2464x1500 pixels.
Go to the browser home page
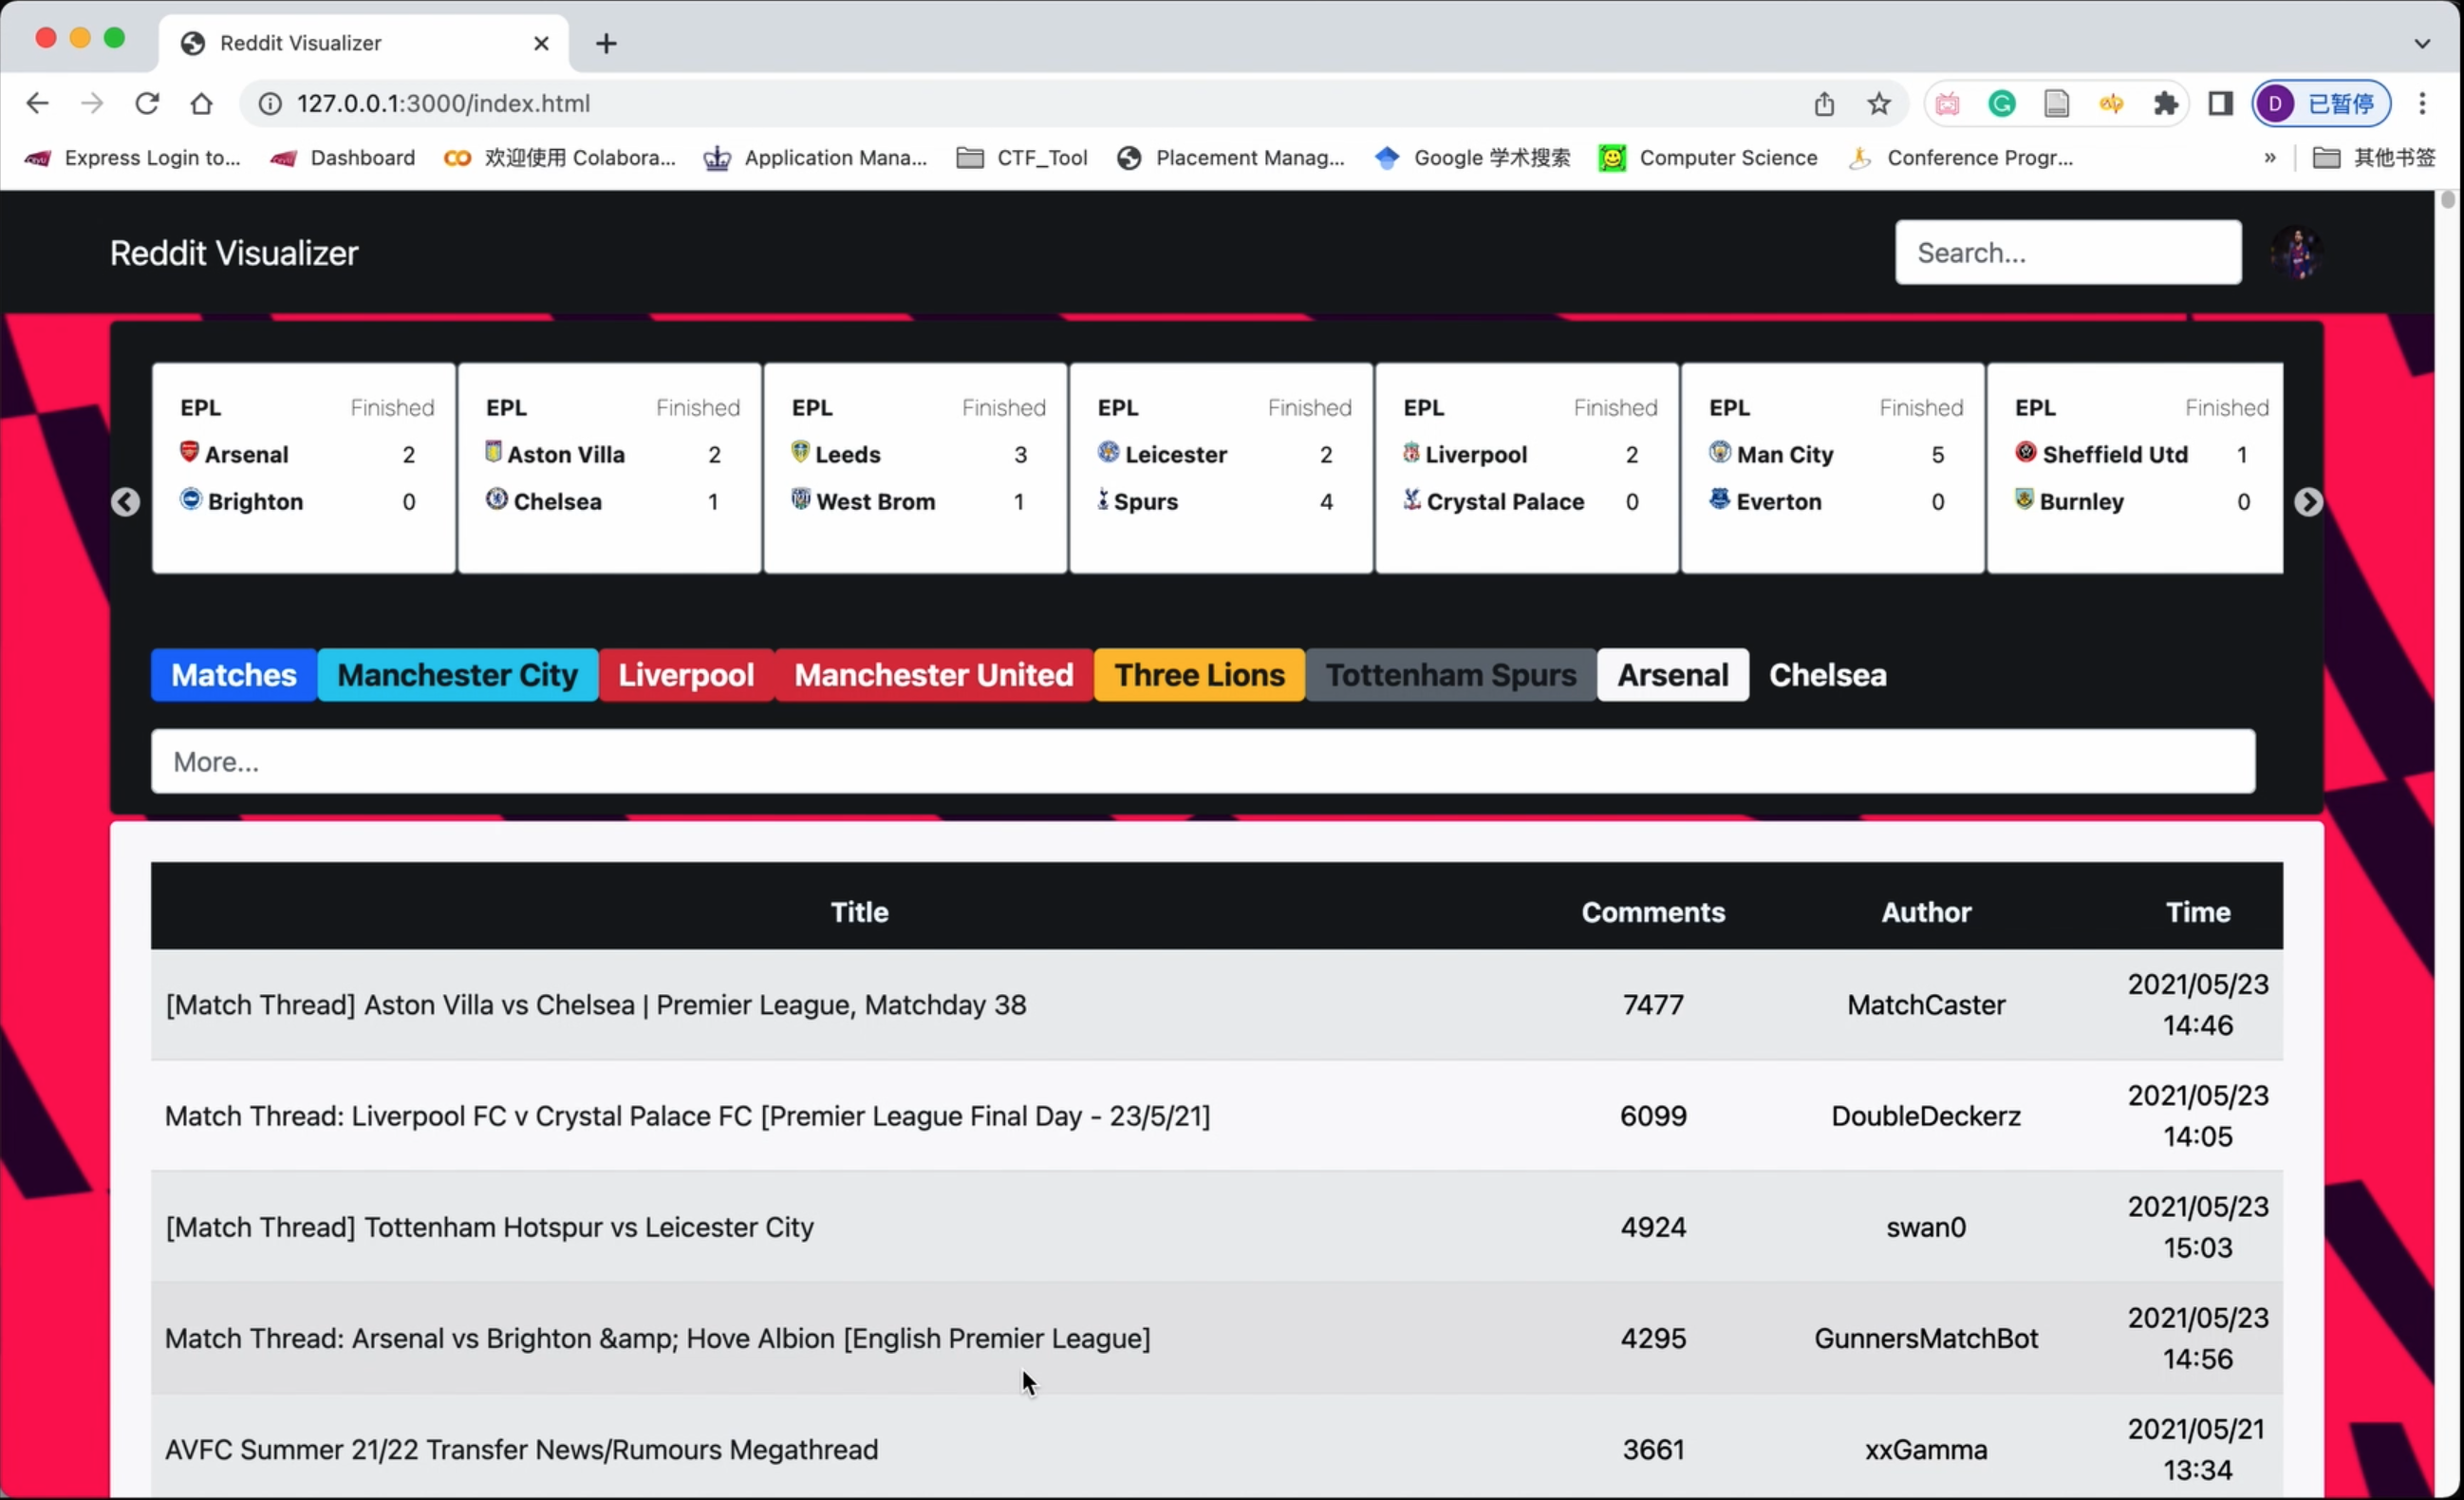pos(202,103)
